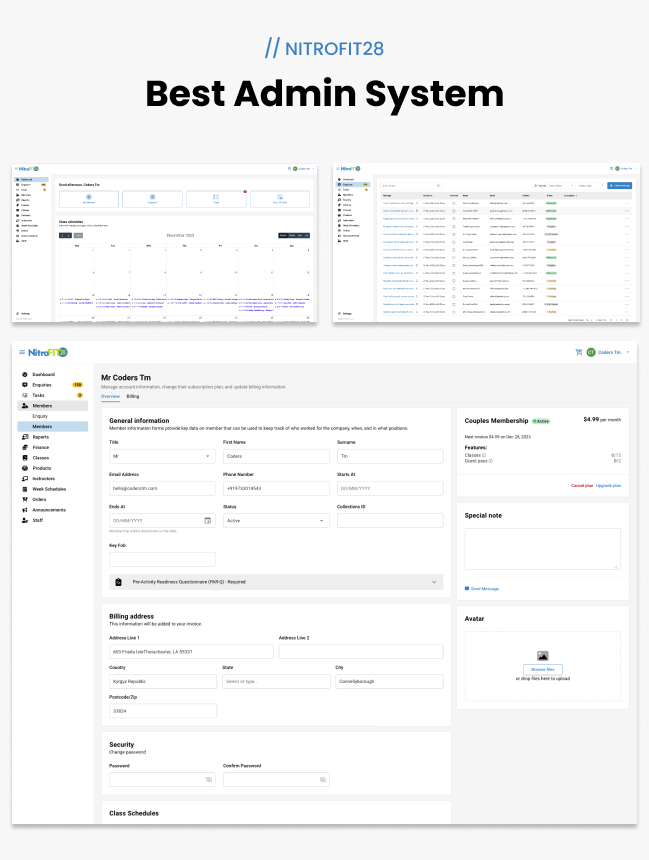Click the search box in the enquiries list screenshot

point(411,185)
